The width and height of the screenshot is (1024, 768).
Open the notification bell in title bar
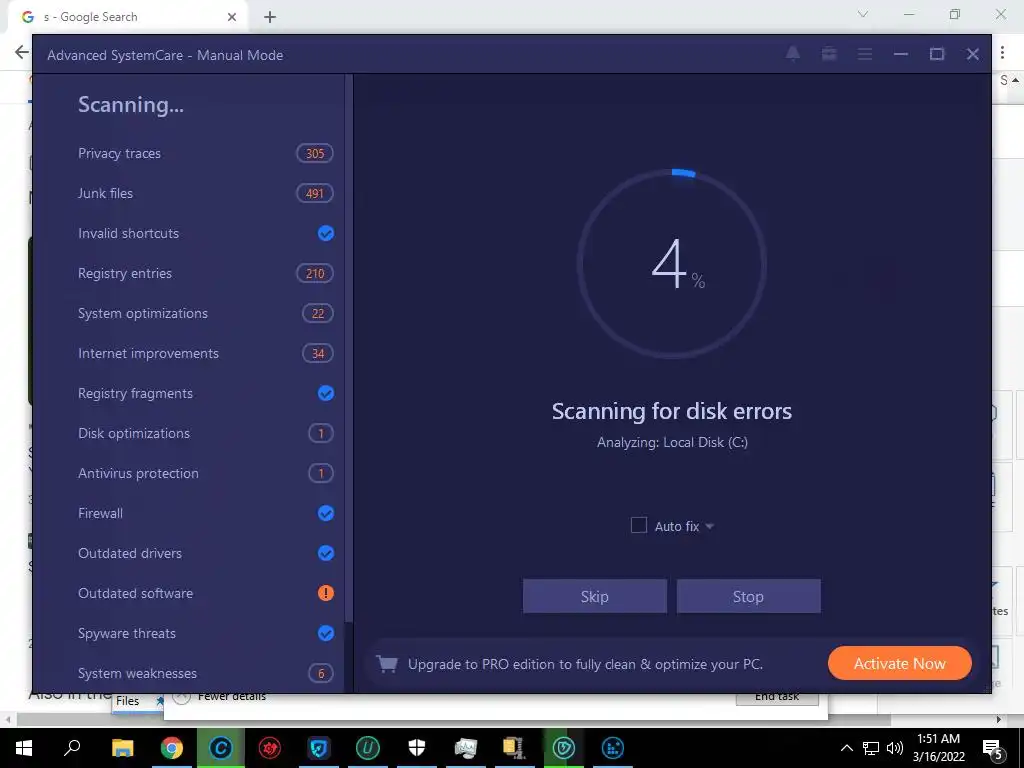793,54
